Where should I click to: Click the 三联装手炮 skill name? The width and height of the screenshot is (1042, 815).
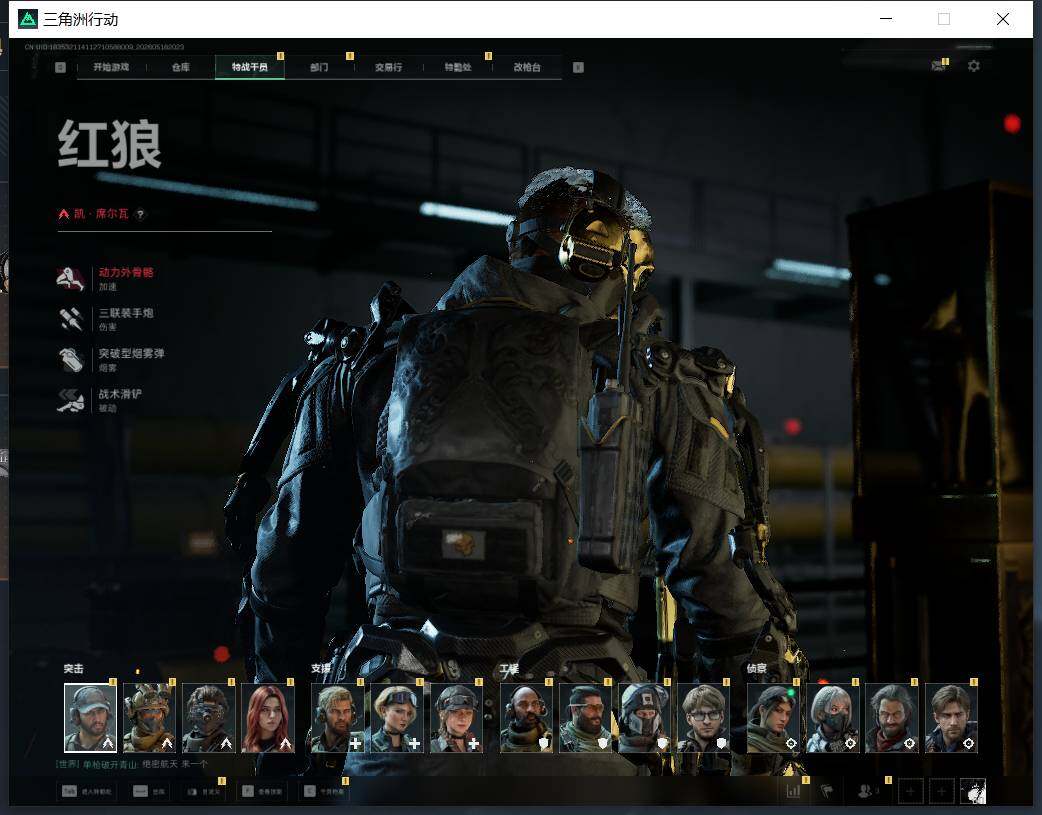point(126,313)
